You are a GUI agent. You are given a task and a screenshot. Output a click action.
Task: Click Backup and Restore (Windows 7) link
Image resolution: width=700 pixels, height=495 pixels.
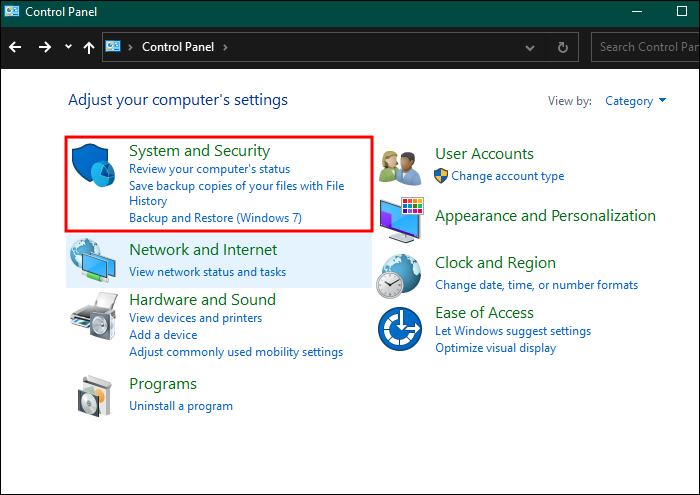tap(215, 218)
